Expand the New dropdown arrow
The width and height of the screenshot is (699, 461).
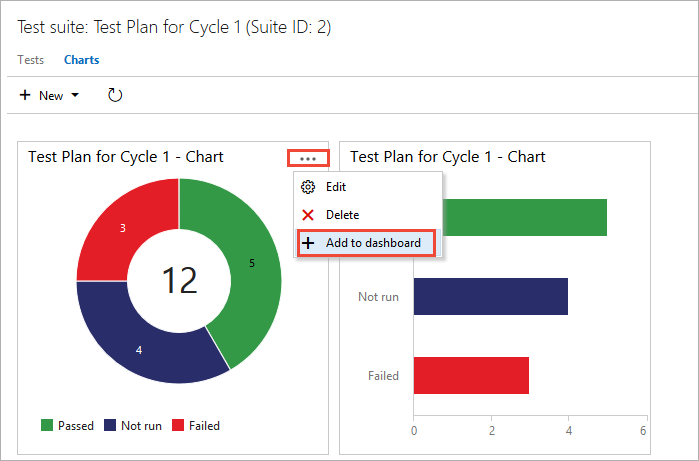tap(75, 96)
